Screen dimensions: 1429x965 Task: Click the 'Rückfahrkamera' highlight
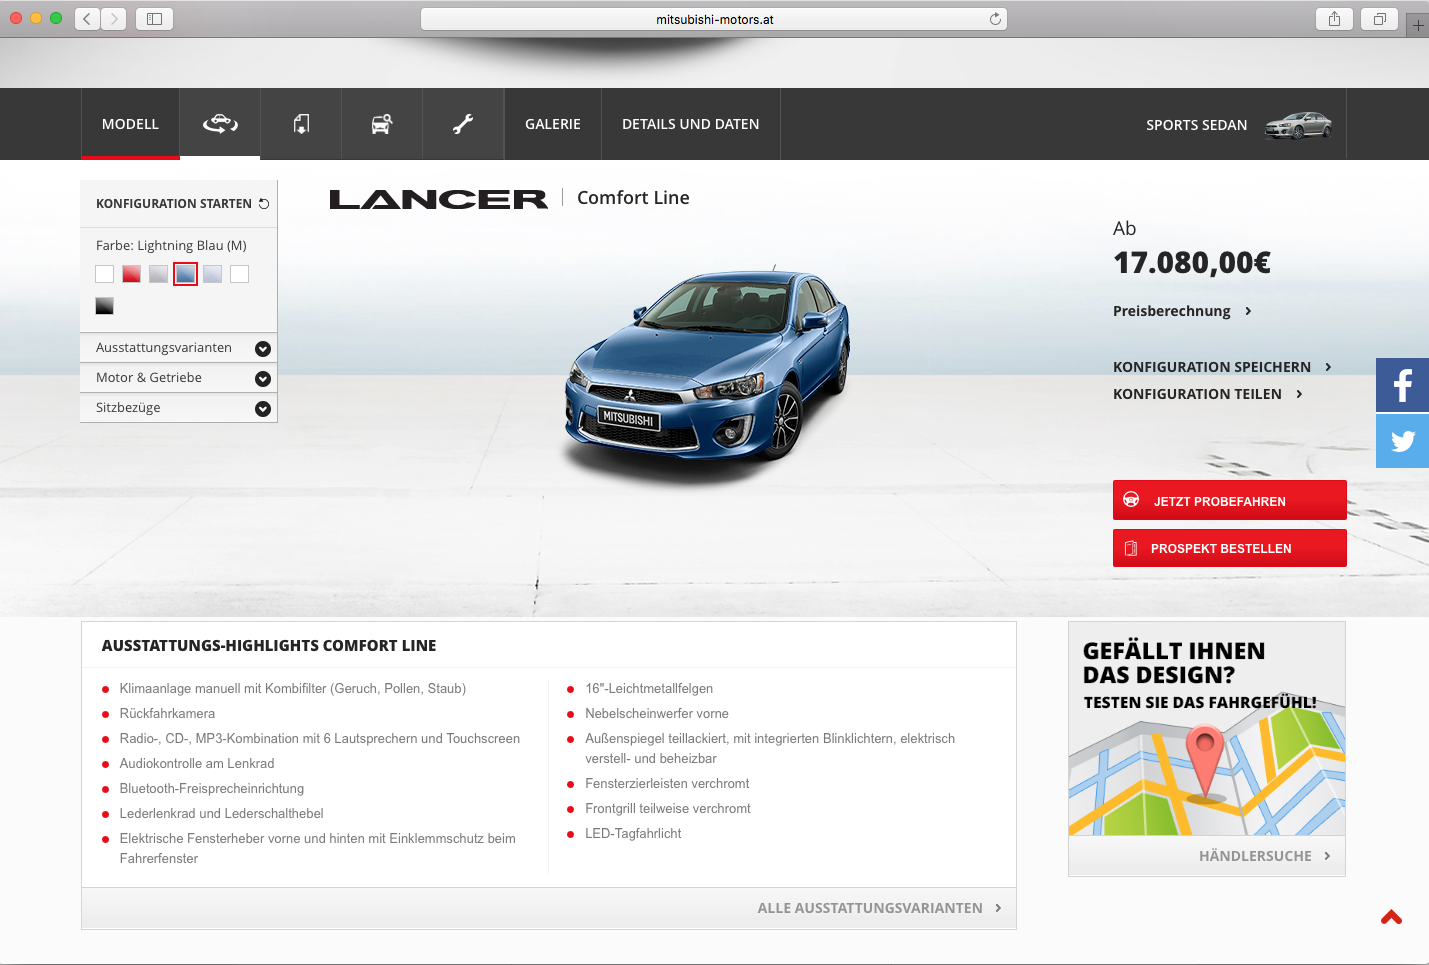pyautogui.click(x=167, y=714)
